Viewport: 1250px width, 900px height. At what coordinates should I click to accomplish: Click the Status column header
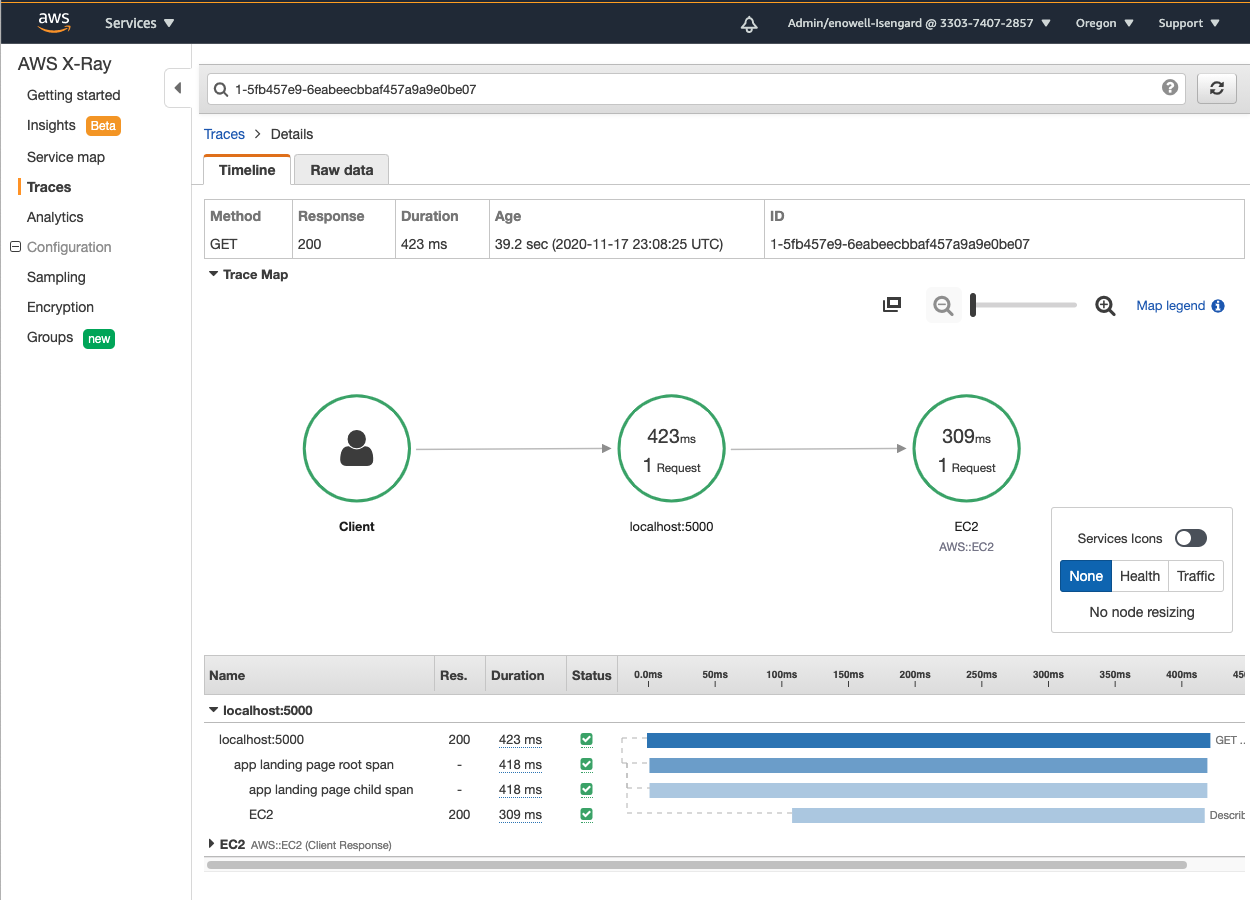tap(592, 675)
